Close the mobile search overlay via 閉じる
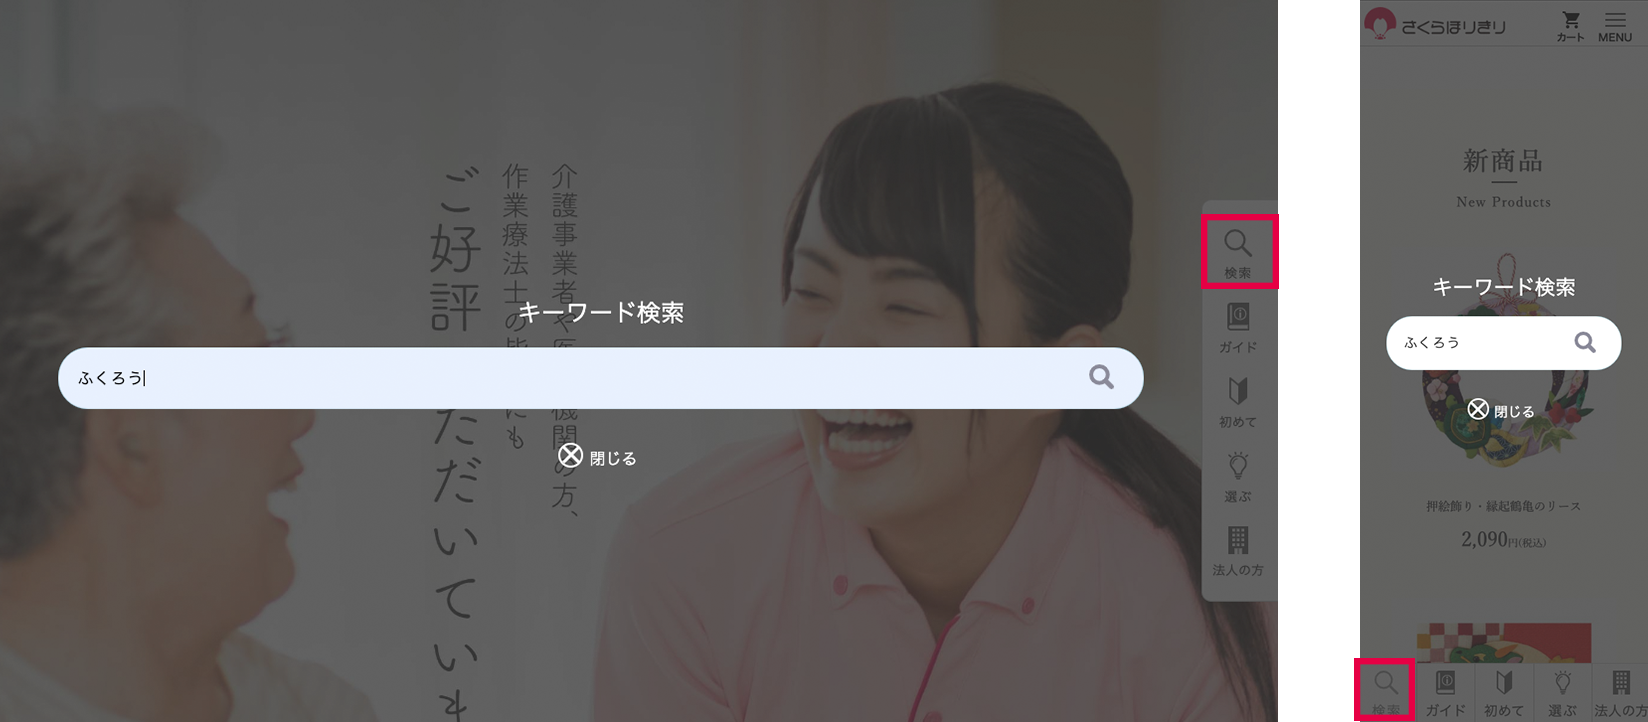The image size is (1648, 722). pos(1501,410)
